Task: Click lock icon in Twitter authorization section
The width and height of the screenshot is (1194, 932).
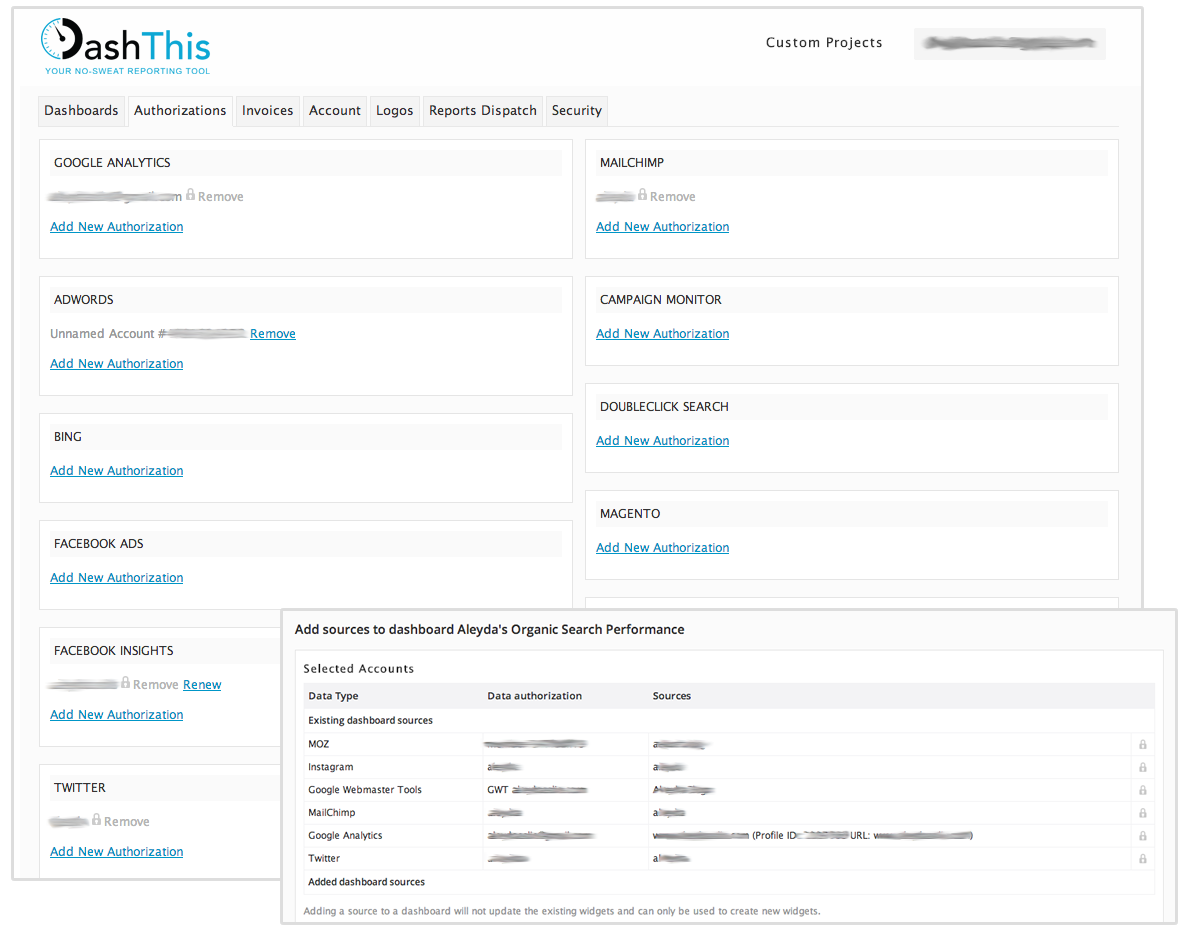Action: pyautogui.click(x=97, y=820)
